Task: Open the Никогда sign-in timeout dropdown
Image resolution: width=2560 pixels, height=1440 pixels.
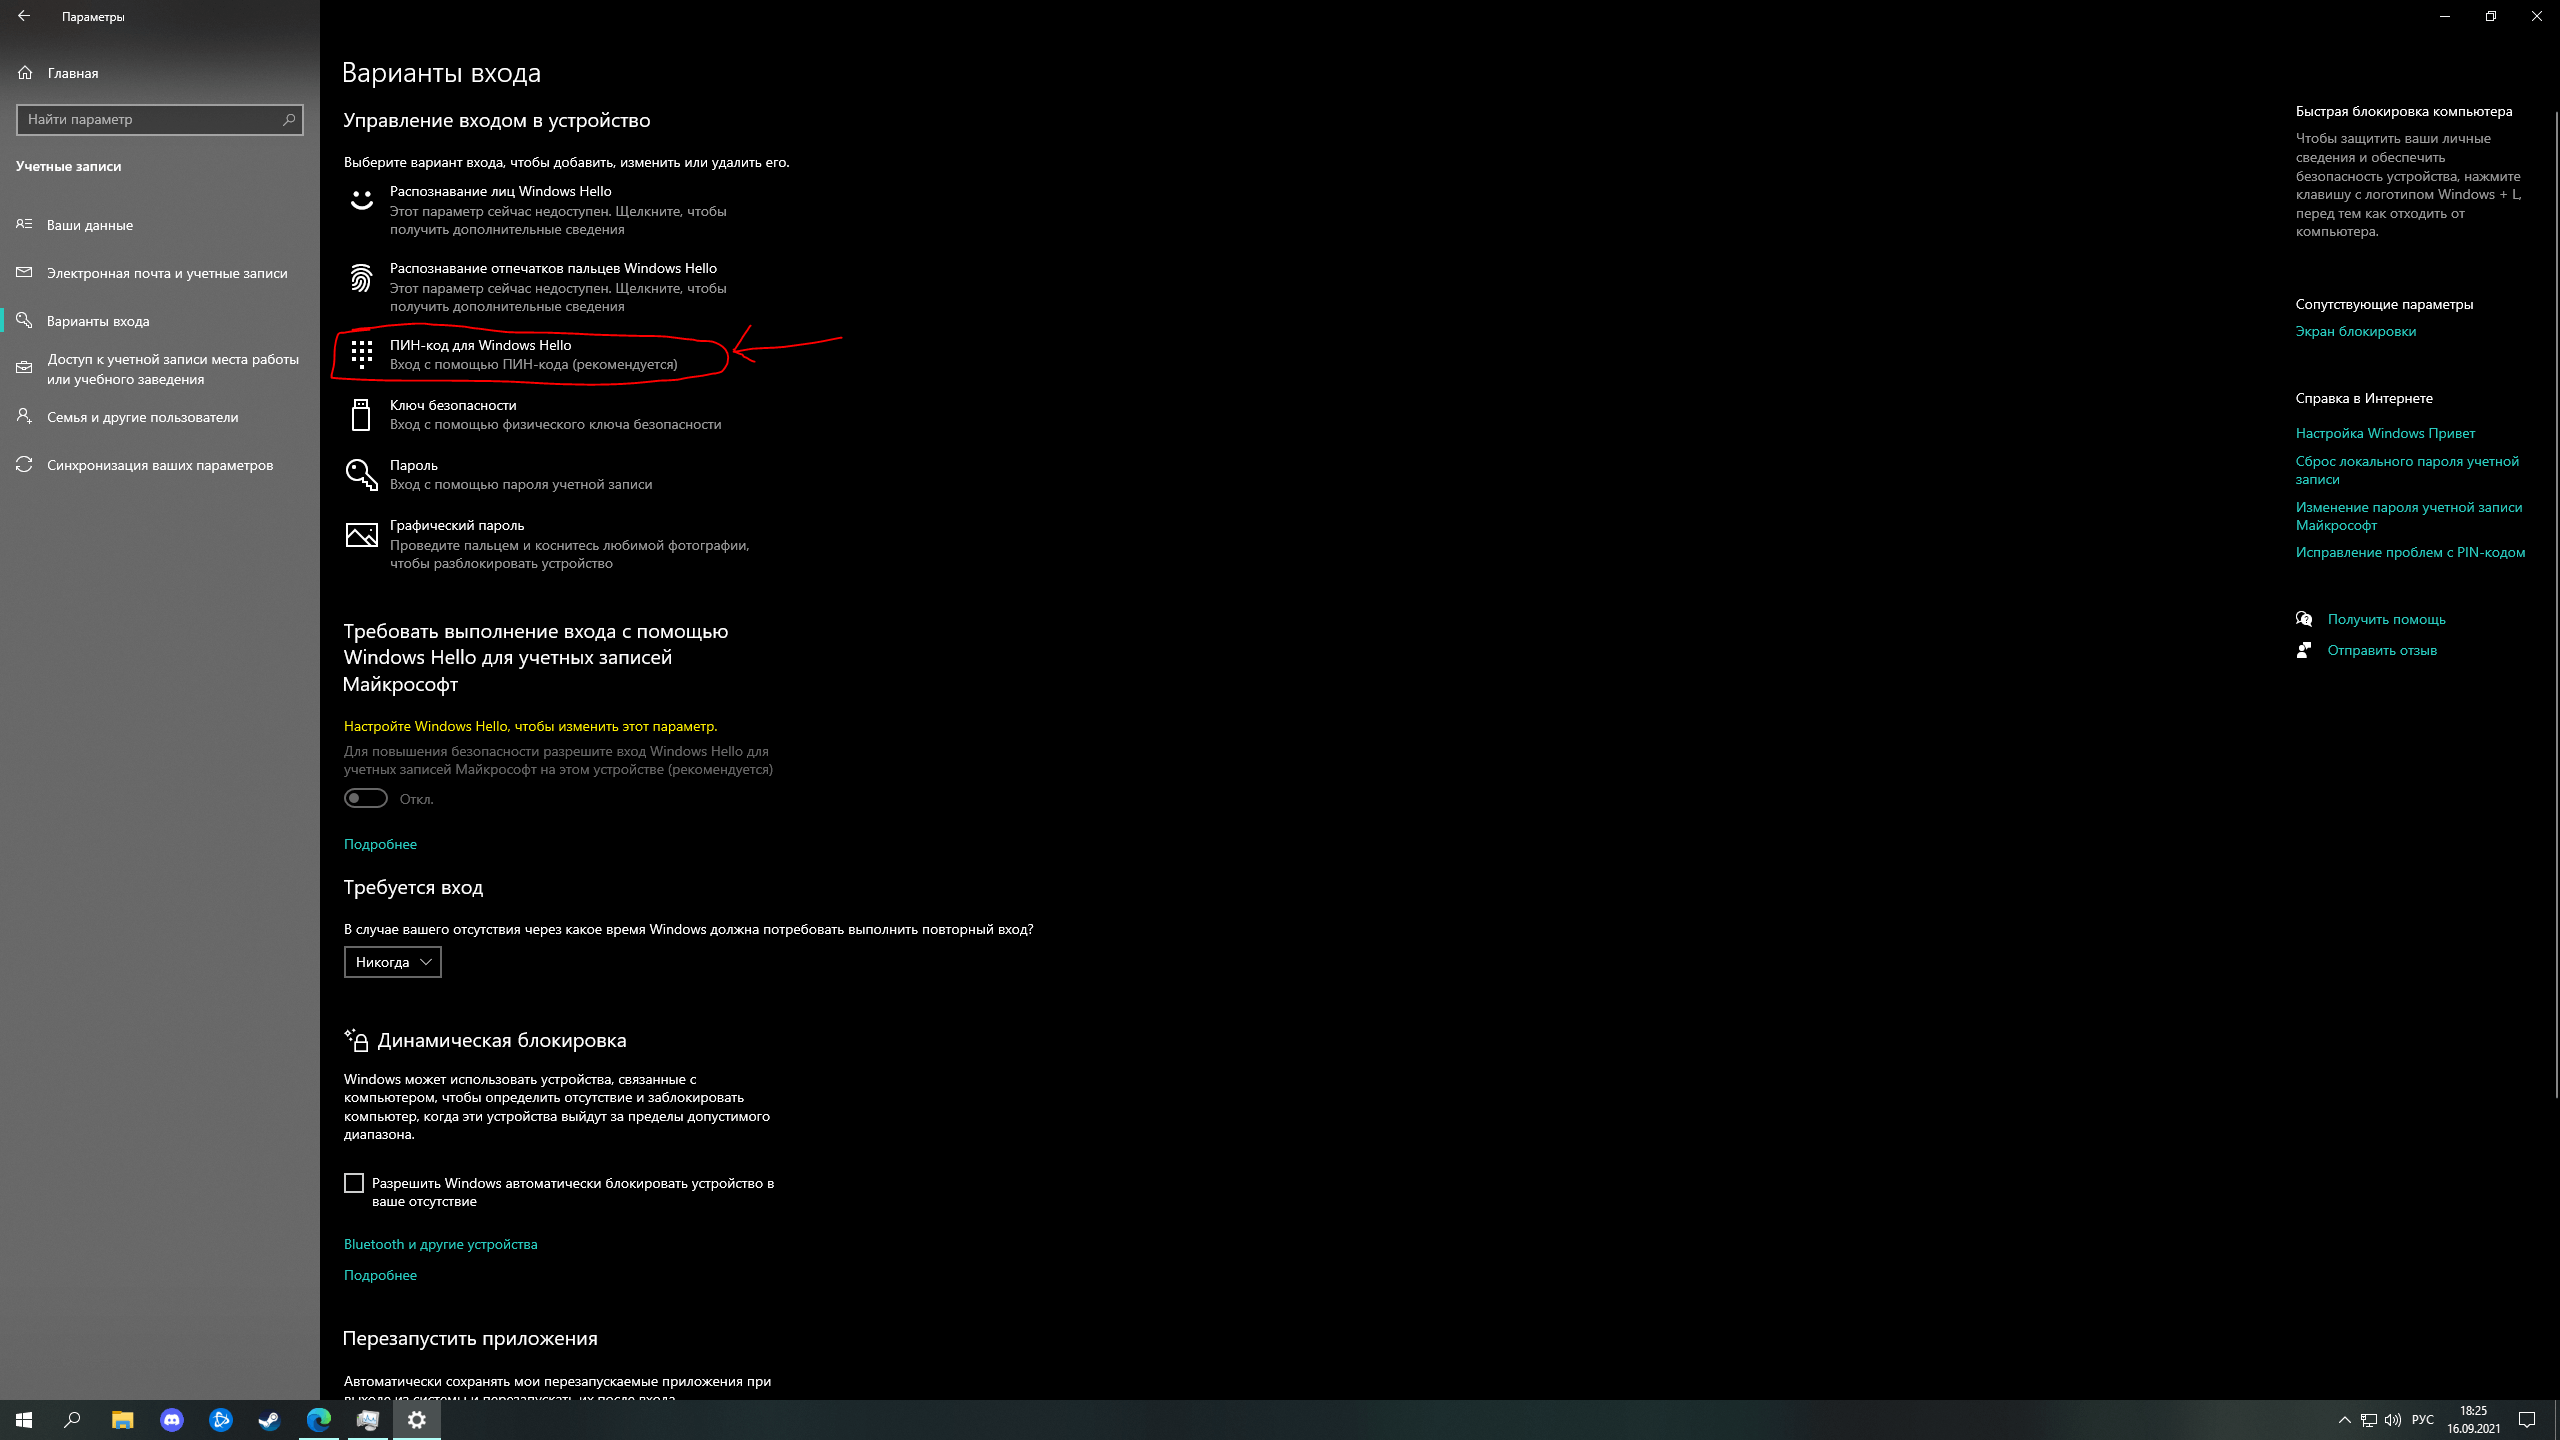Action: [x=392, y=962]
